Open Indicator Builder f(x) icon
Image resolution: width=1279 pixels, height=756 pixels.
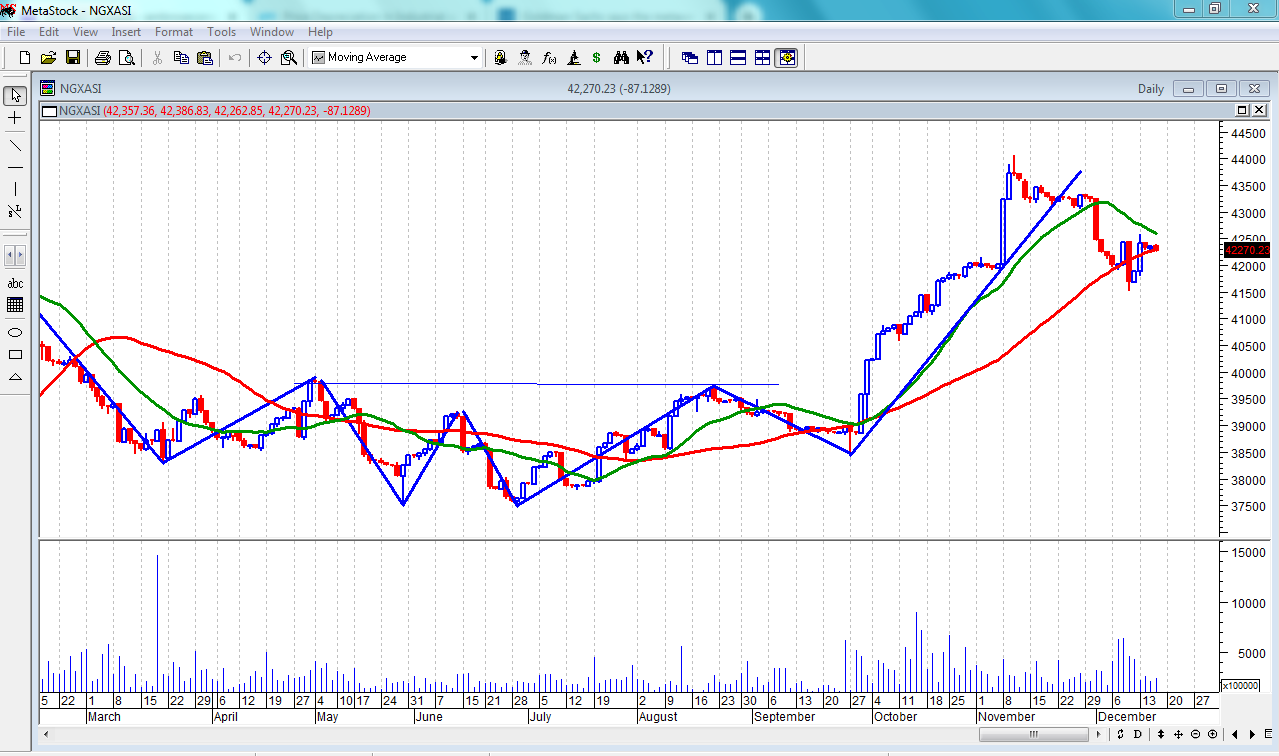[x=549, y=58]
